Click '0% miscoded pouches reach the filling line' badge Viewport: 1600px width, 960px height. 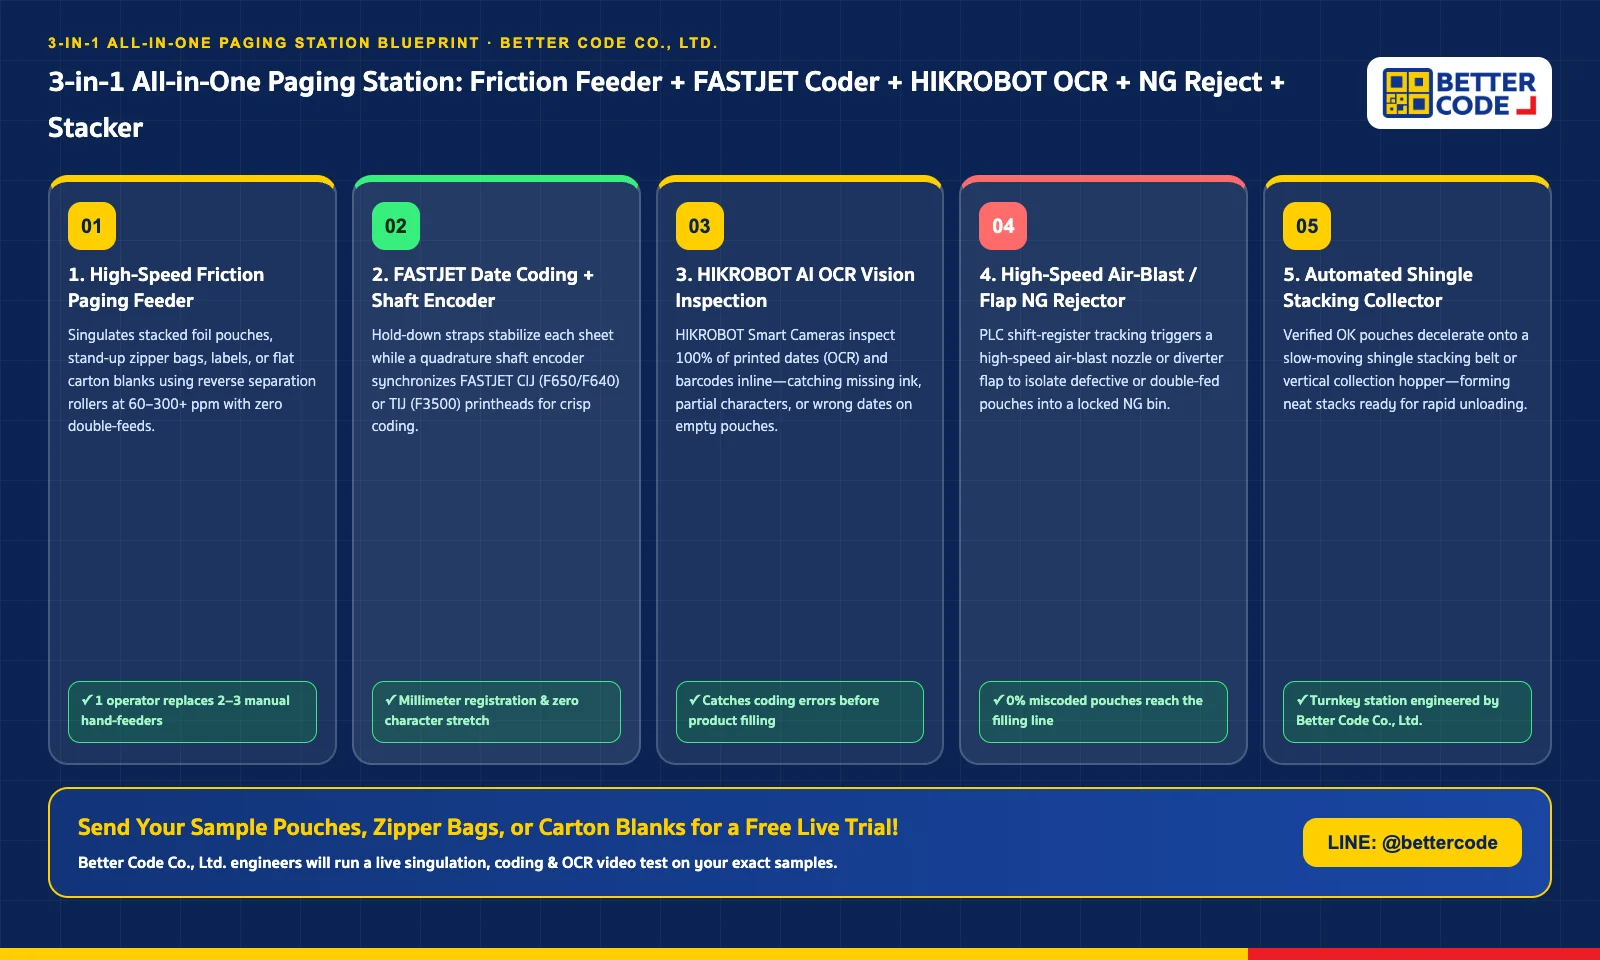pyautogui.click(x=1103, y=711)
